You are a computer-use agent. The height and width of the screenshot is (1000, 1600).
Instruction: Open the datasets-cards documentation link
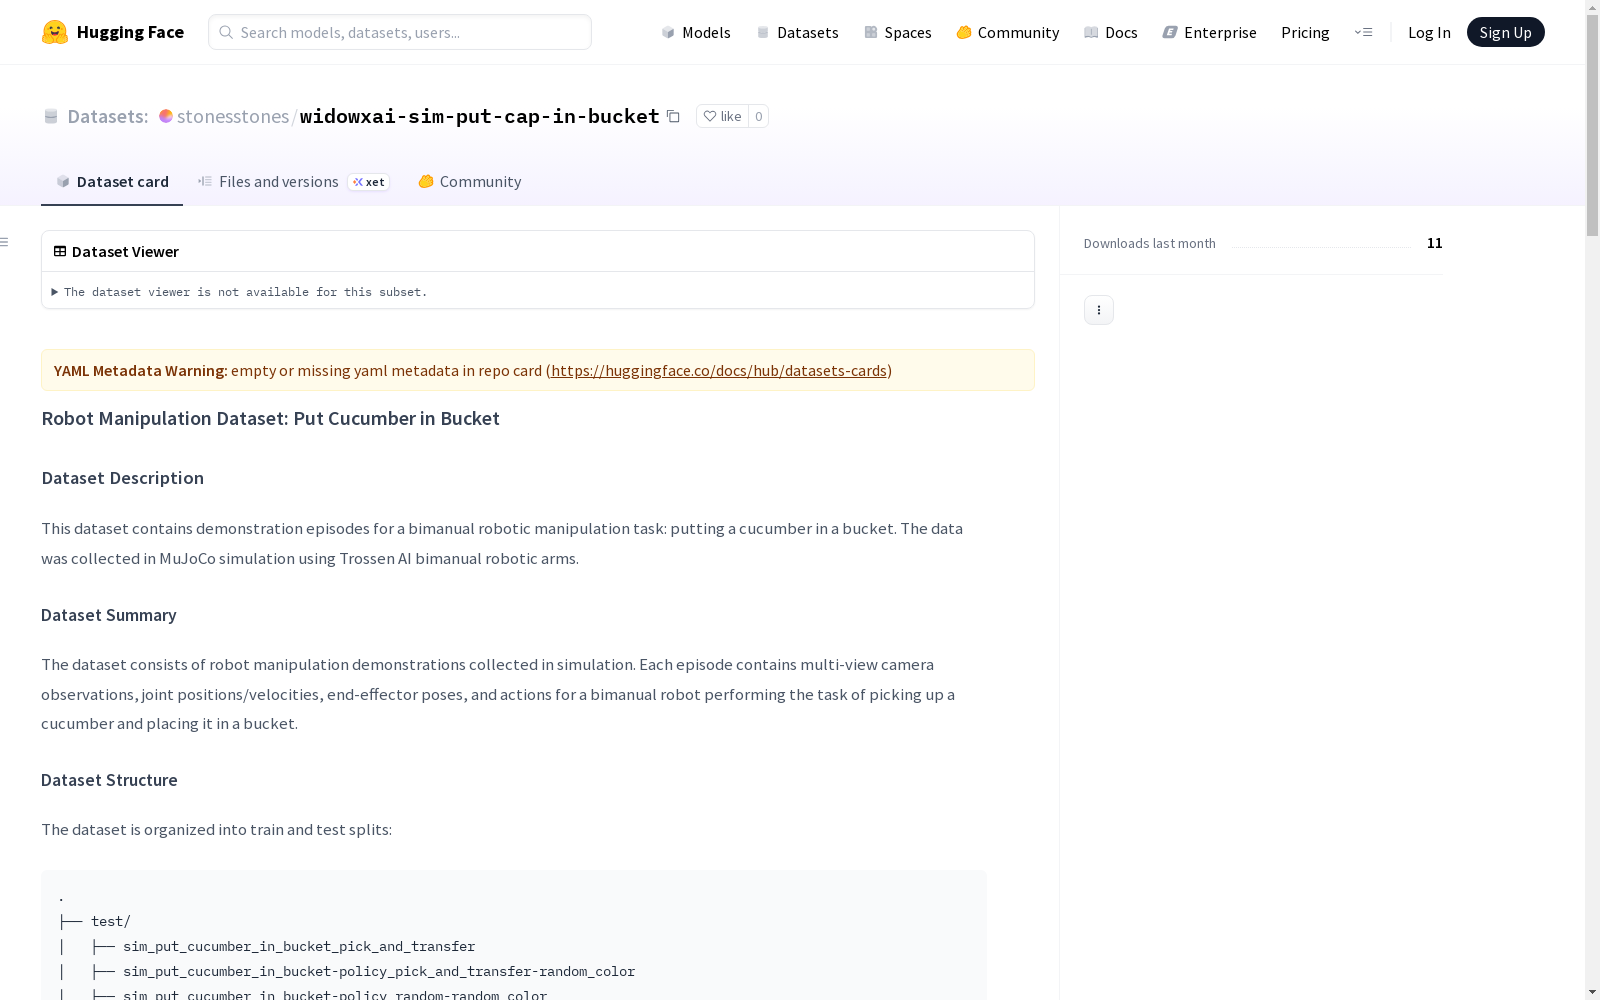coord(719,370)
